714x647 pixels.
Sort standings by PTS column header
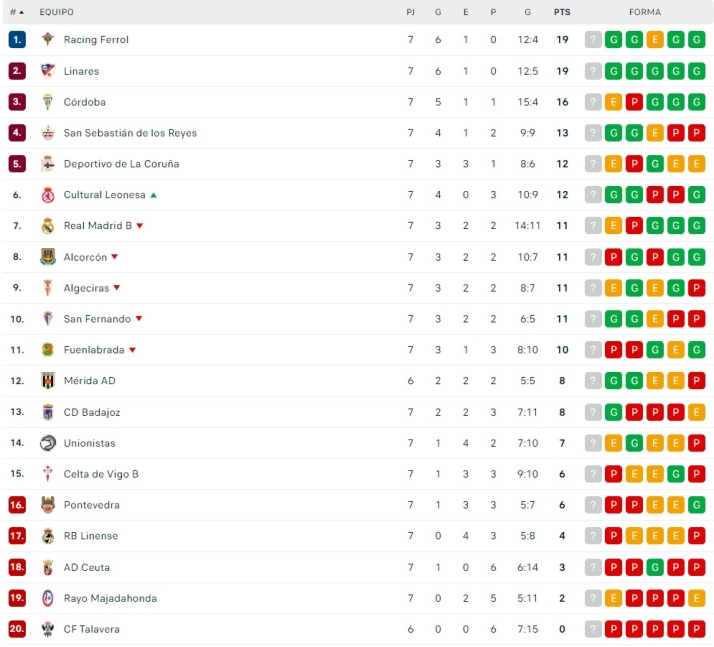562,12
